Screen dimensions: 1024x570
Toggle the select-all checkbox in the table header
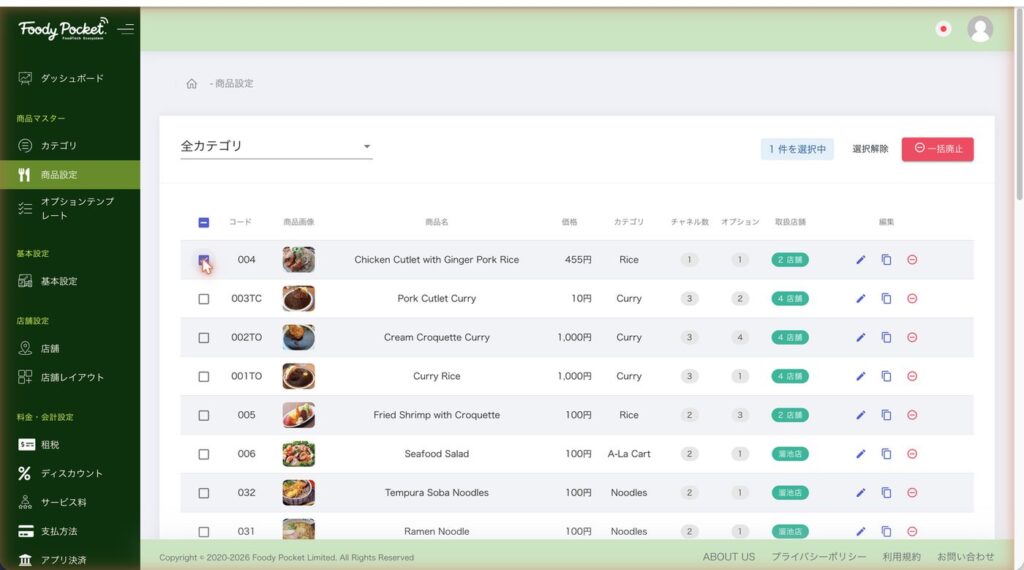coord(204,223)
